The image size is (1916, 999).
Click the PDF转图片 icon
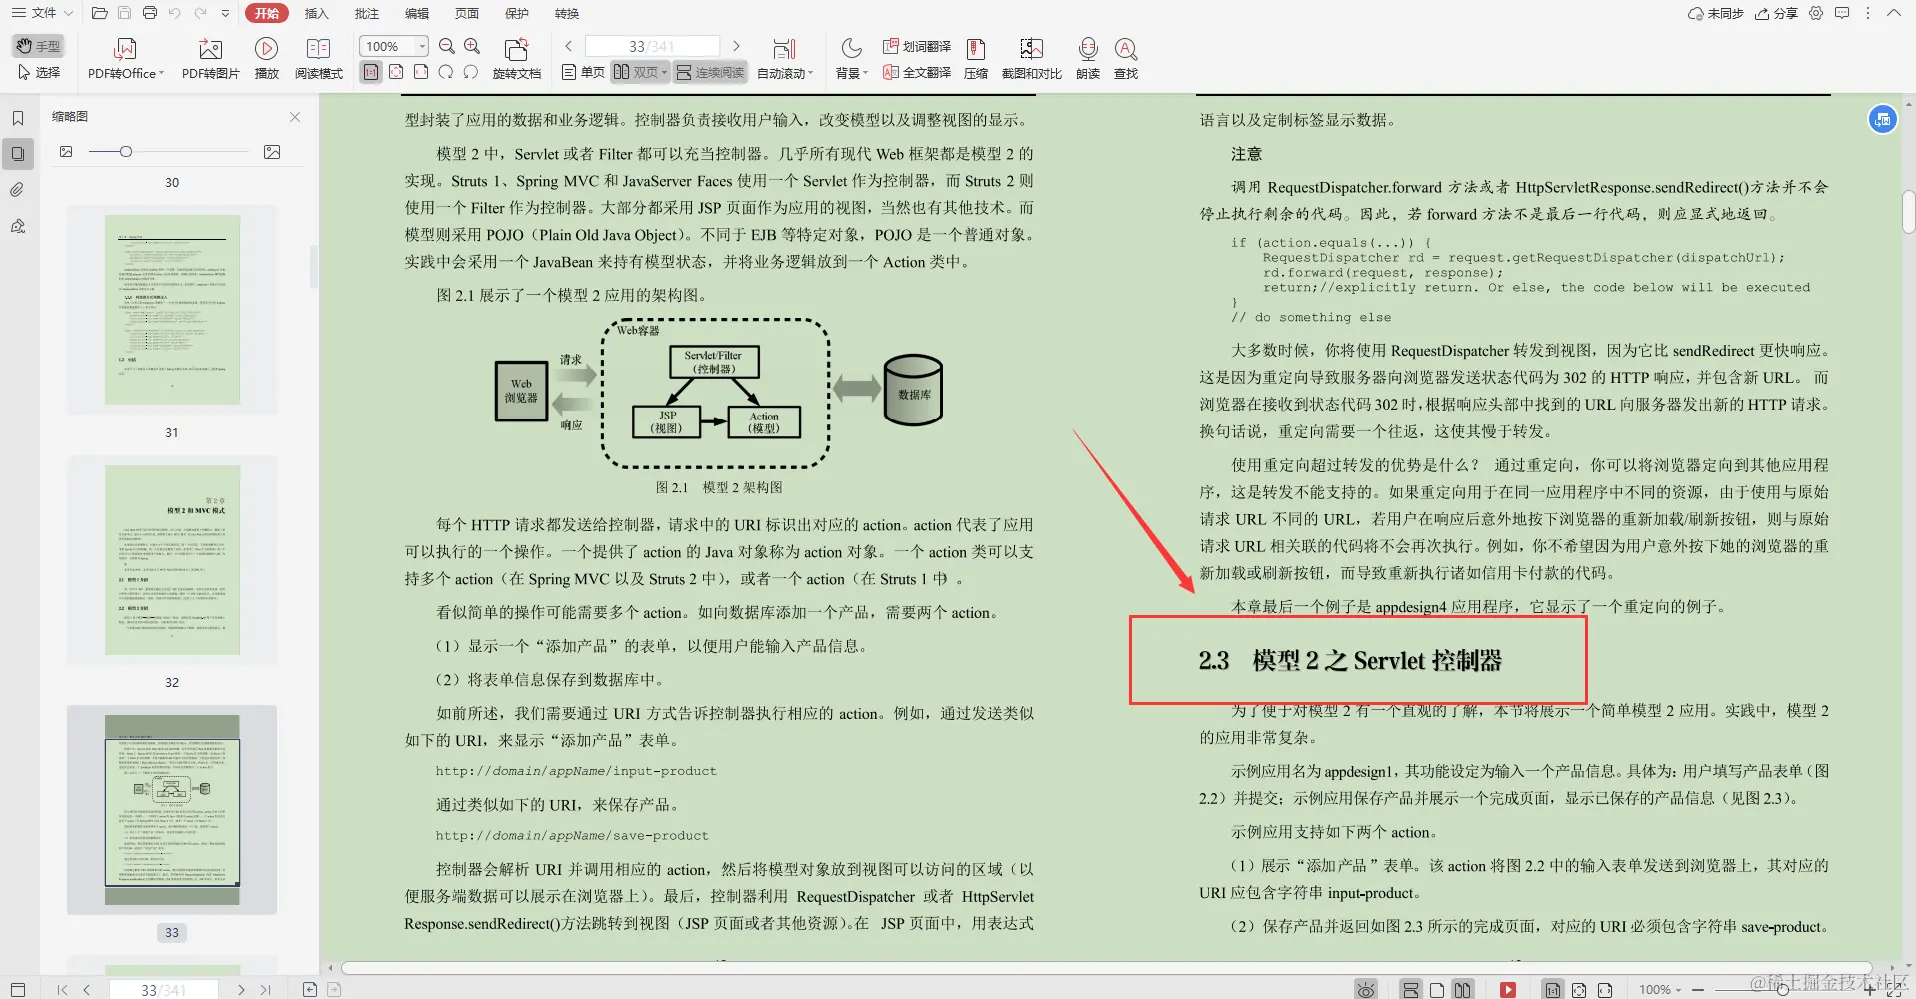click(209, 57)
